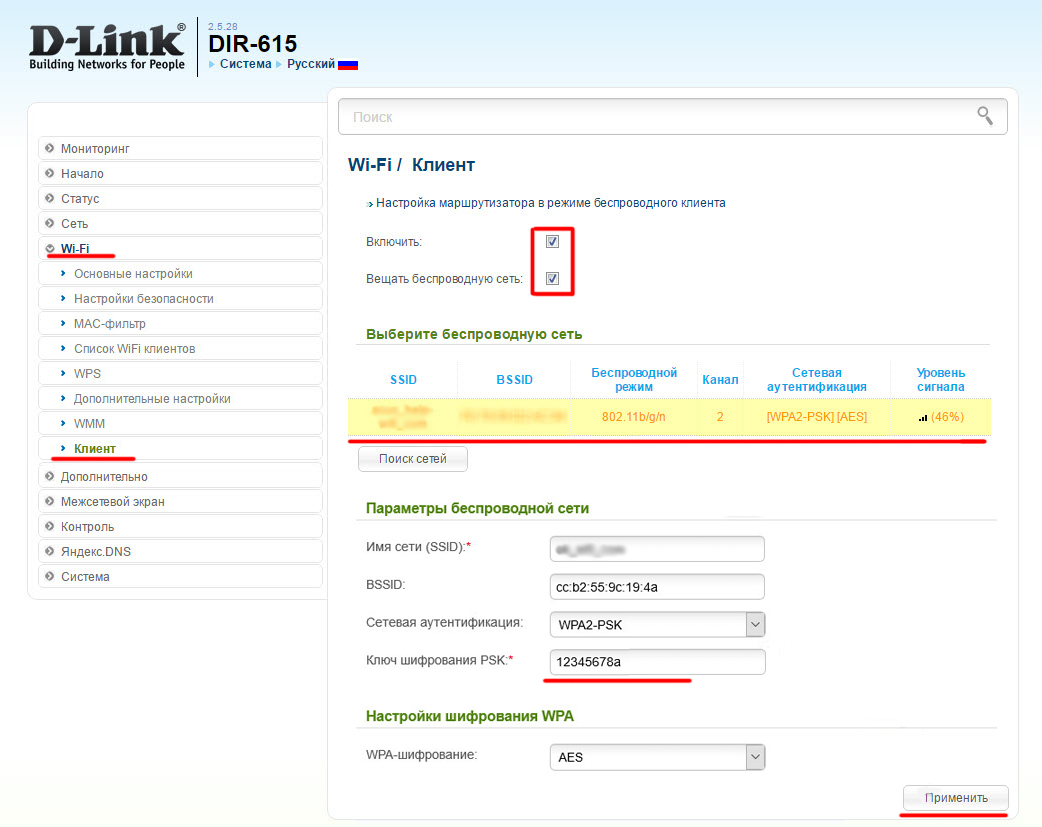This screenshot has height=827, width=1042.
Task: Click the Wi-Fi breadcrumb link in heading
Action: [369, 165]
